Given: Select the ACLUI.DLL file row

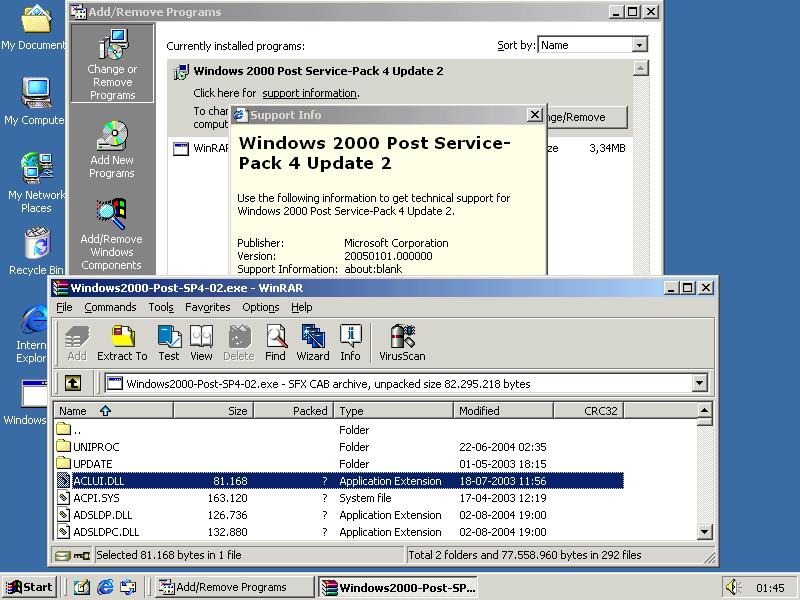Looking at the screenshot, I should (339, 481).
